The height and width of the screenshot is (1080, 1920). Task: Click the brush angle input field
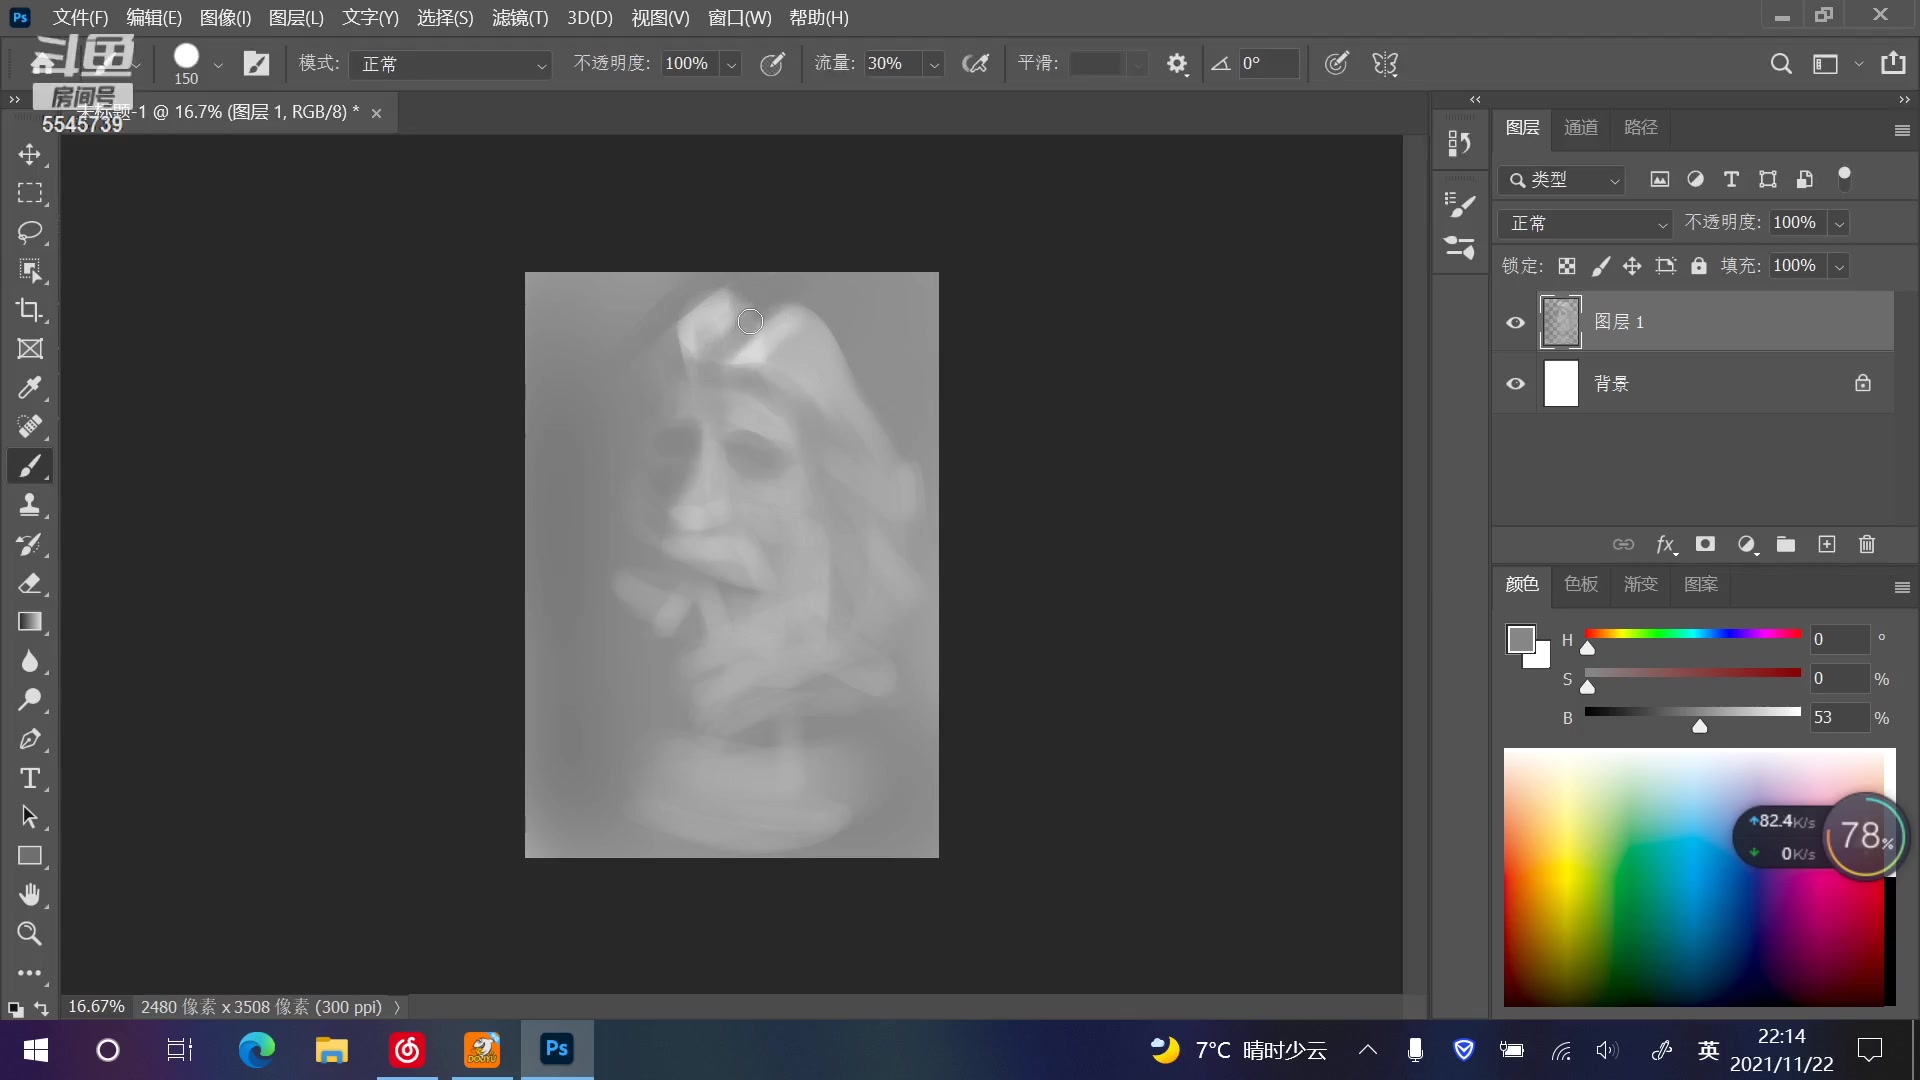click(x=1268, y=64)
